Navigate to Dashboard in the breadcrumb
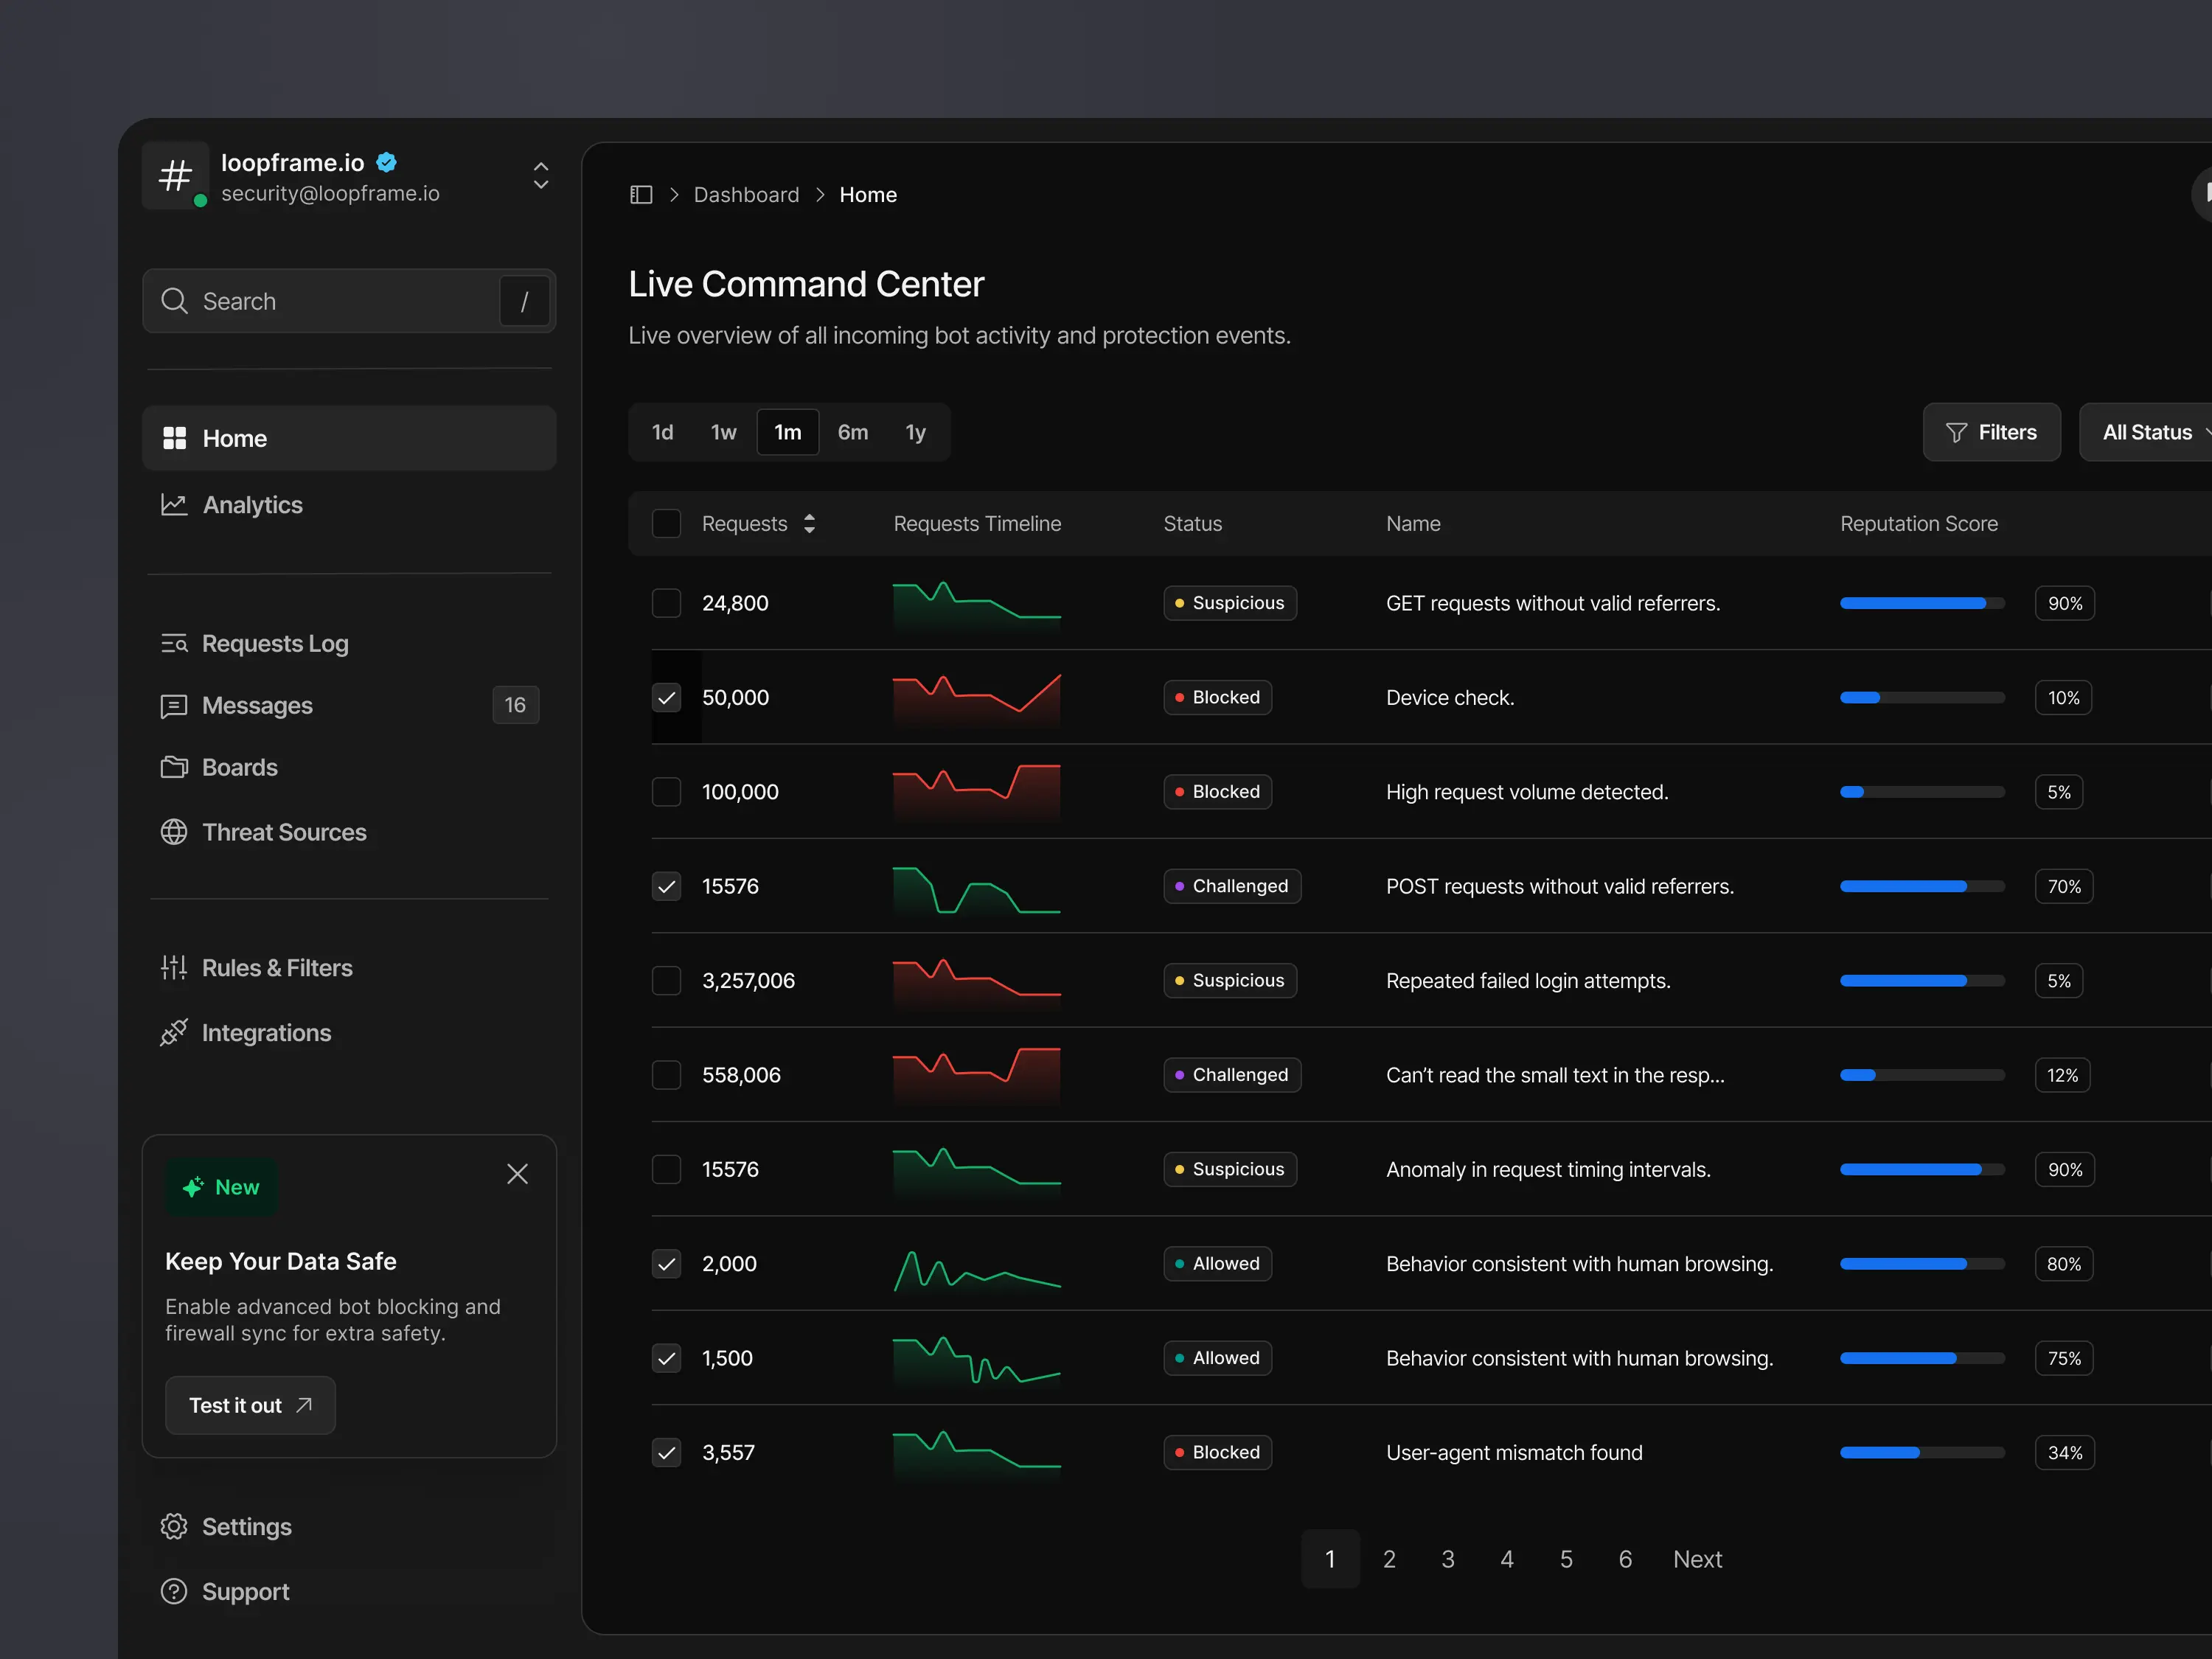The image size is (2212, 1659). 746,194
